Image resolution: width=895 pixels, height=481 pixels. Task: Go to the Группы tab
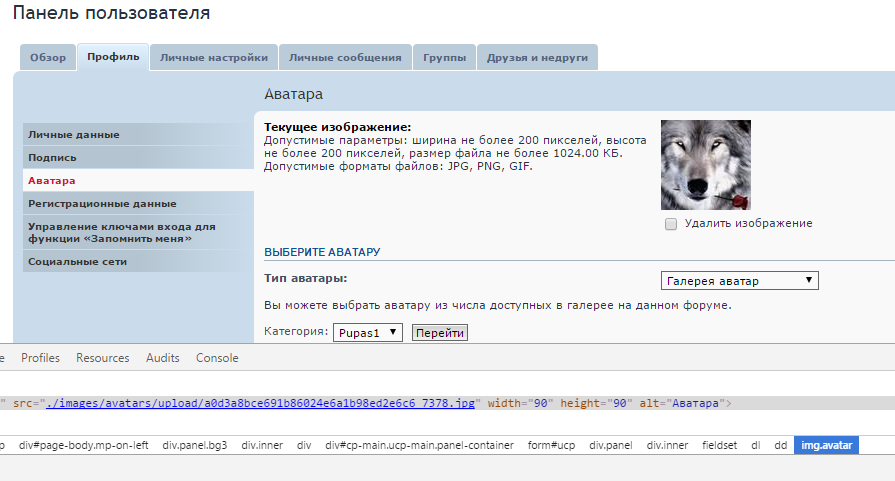444,57
